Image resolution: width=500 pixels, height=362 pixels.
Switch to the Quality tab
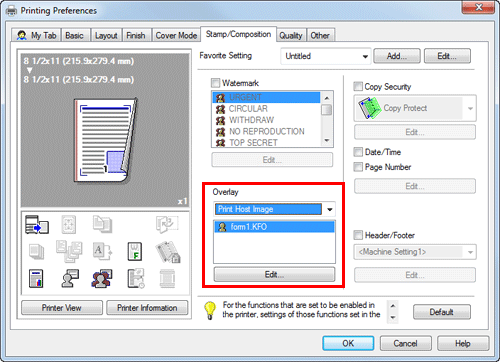tap(291, 36)
